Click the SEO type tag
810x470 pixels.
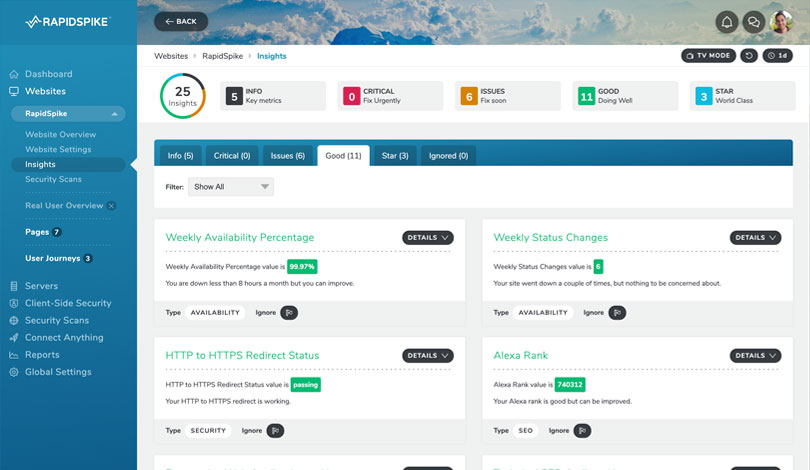coord(525,430)
